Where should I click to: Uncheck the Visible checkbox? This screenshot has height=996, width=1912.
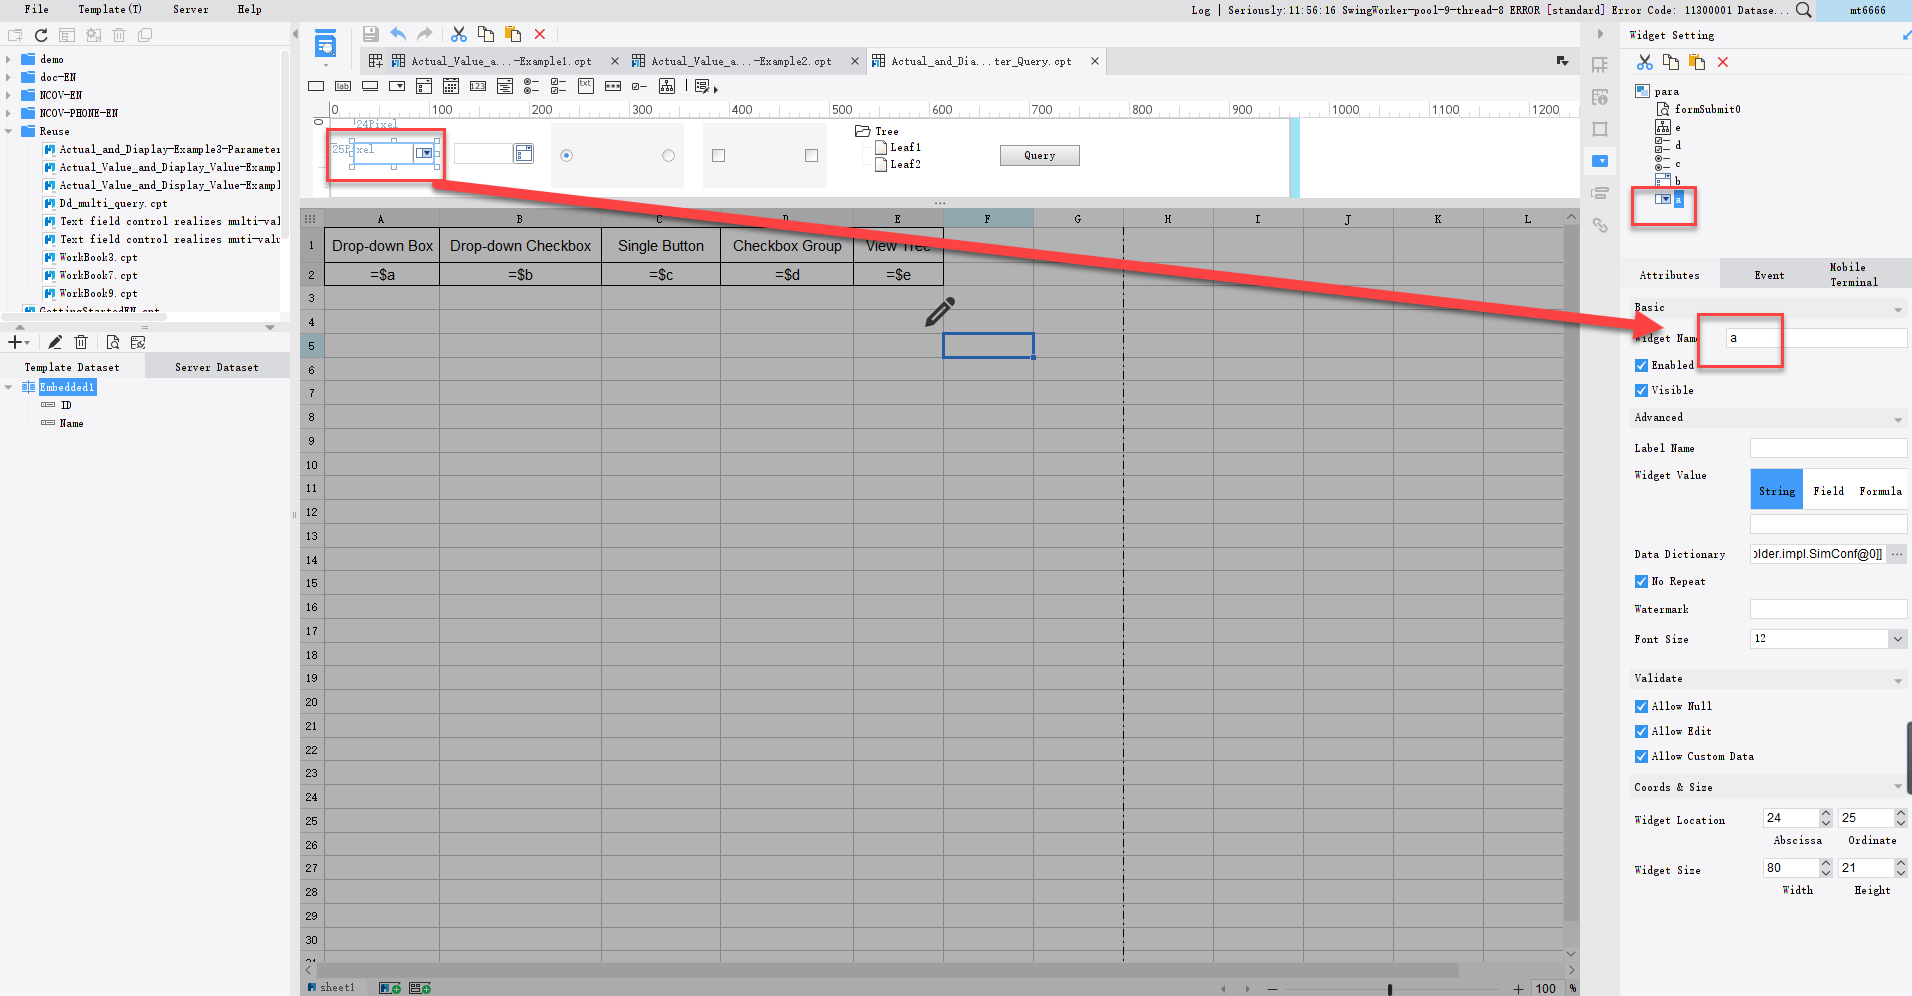1641,391
